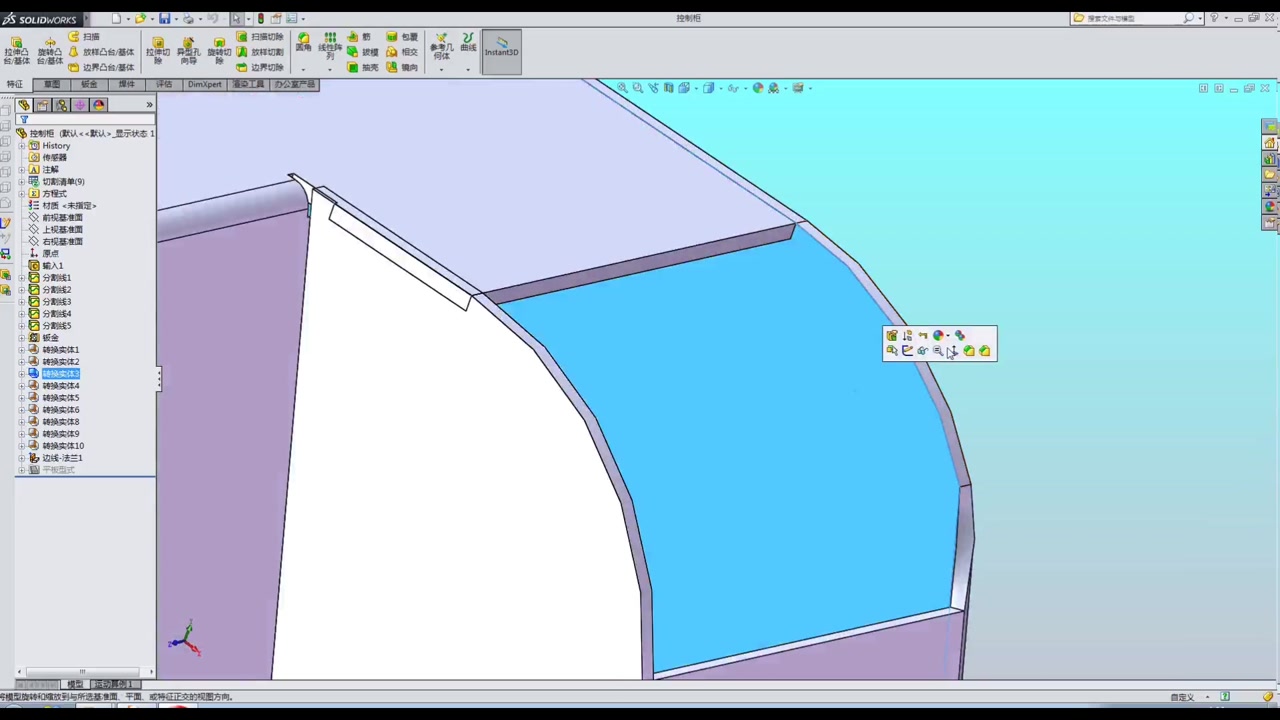Open the New document dropdown arrow
The width and height of the screenshot is (1280, 720).
pyautogui.click(x=126, y=18)
